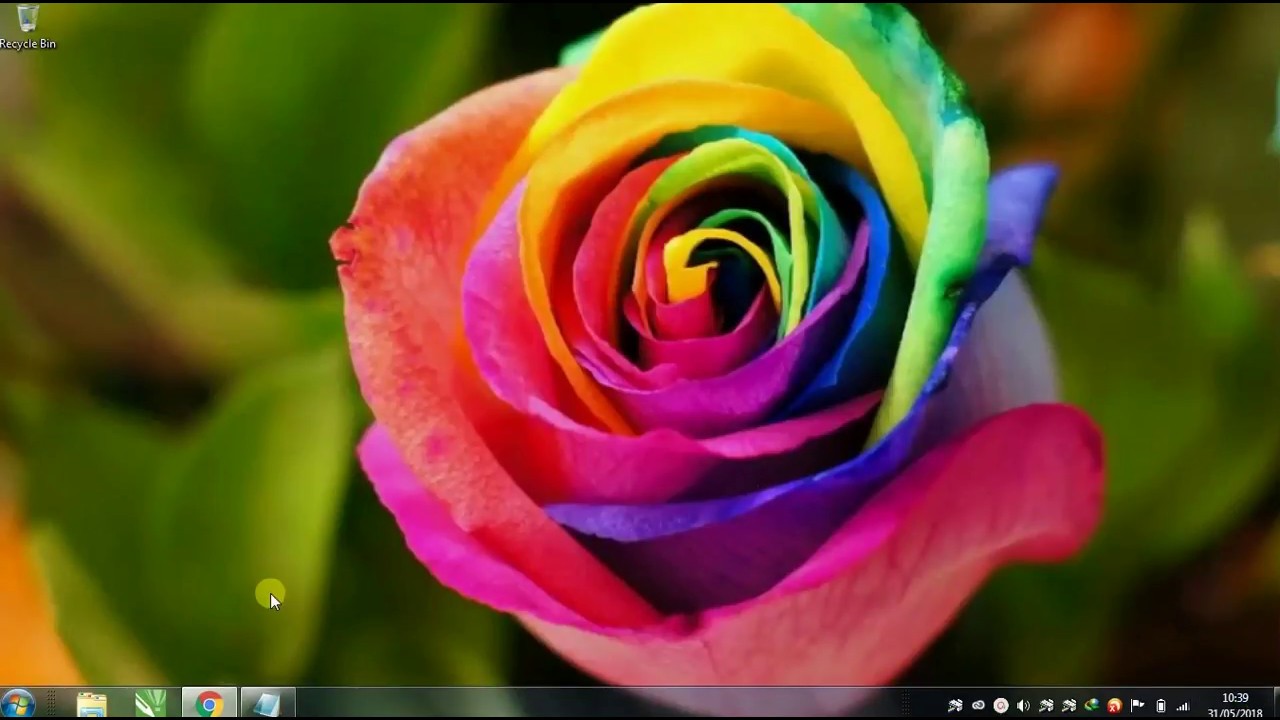Click the Recycle Bin text label
This screenshot has height=720, width=1280.
pos(27,44)
